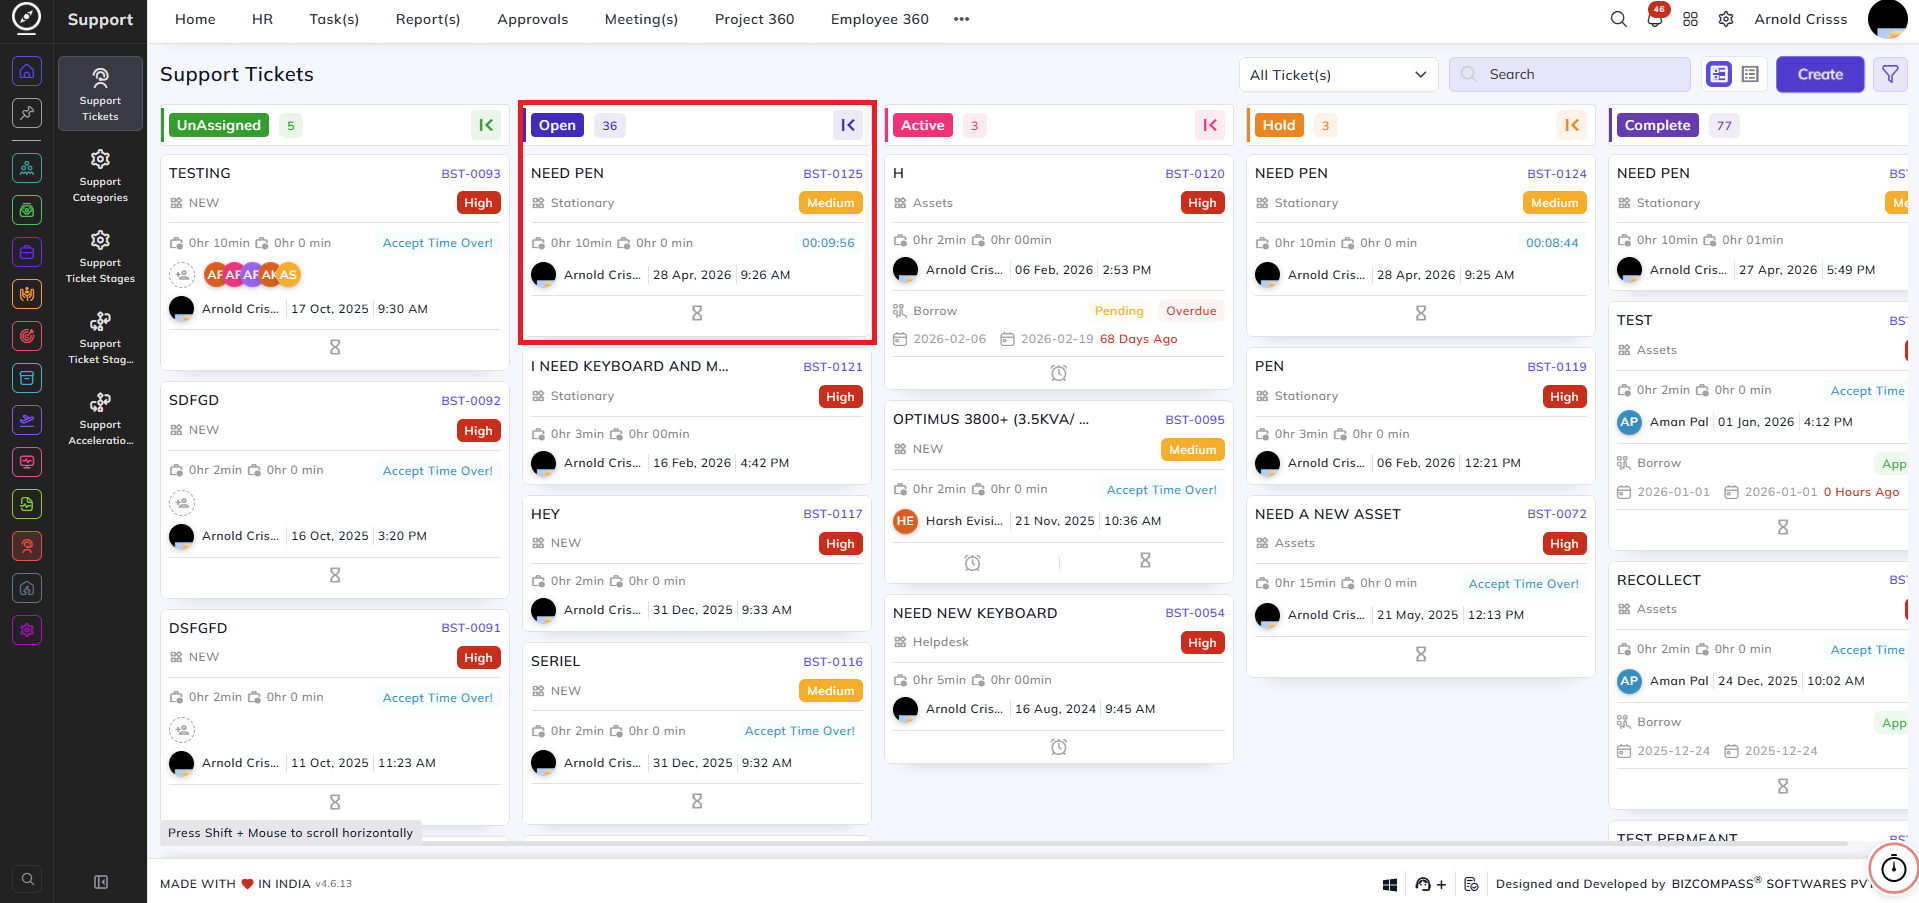Open the settings gear in top header

coord(1726,19)
